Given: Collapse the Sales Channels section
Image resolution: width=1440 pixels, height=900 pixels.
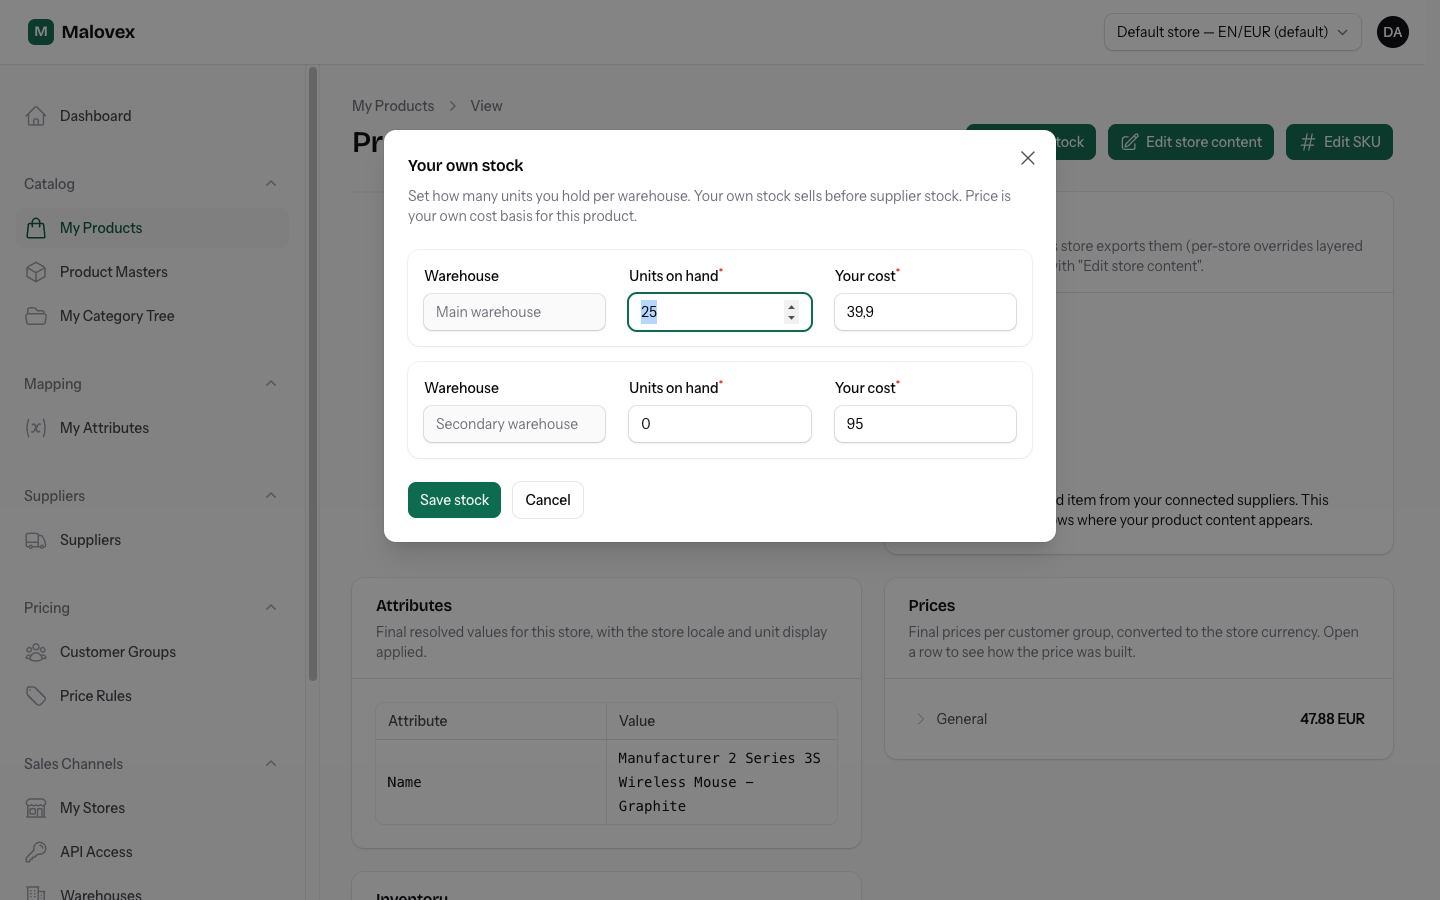Looking at the screenshot, I should coord(271,764).
